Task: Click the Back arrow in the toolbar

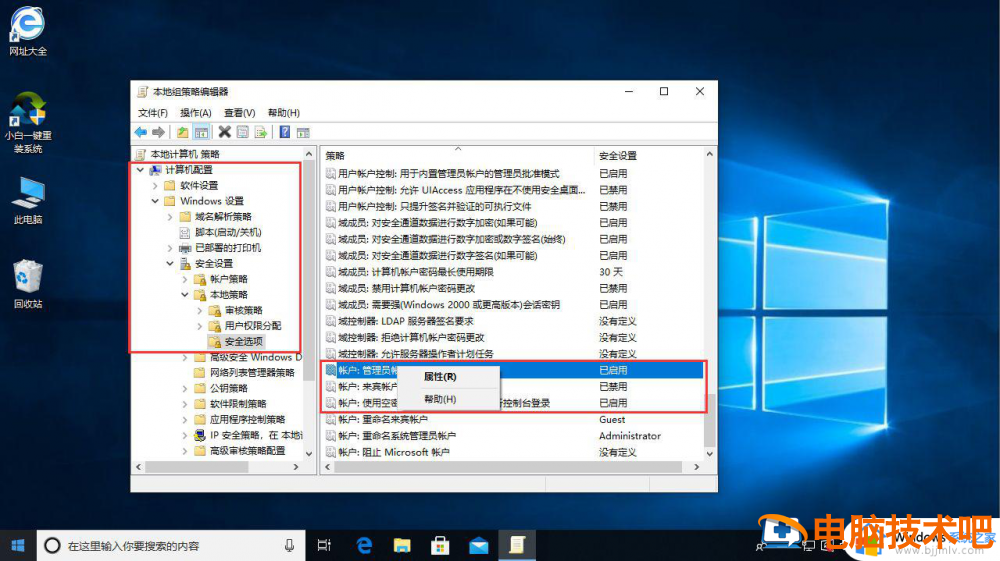Action: pos(141,132)
